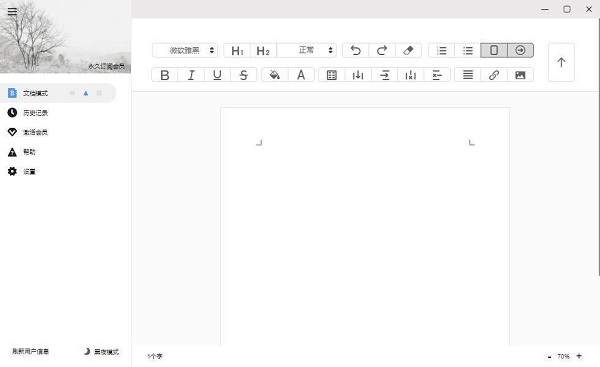Toggle underline formatting
This screenshot has height=367, width=600.
coord(217,75)
